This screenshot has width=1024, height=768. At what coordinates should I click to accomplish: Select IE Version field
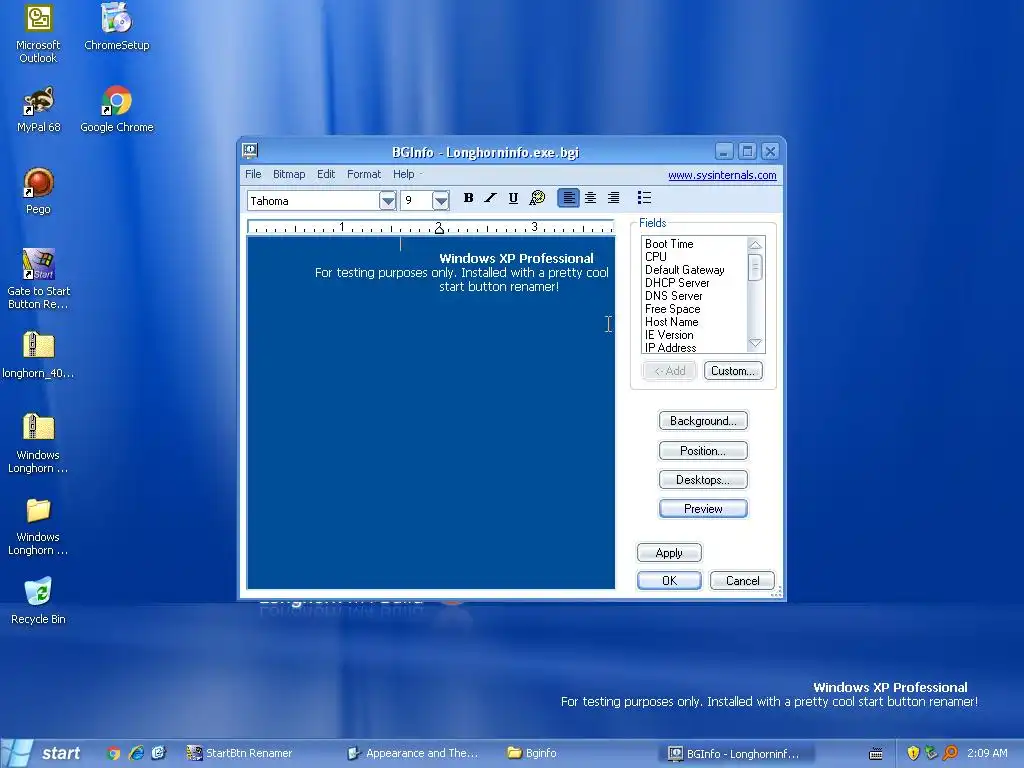tap(669, 335)
